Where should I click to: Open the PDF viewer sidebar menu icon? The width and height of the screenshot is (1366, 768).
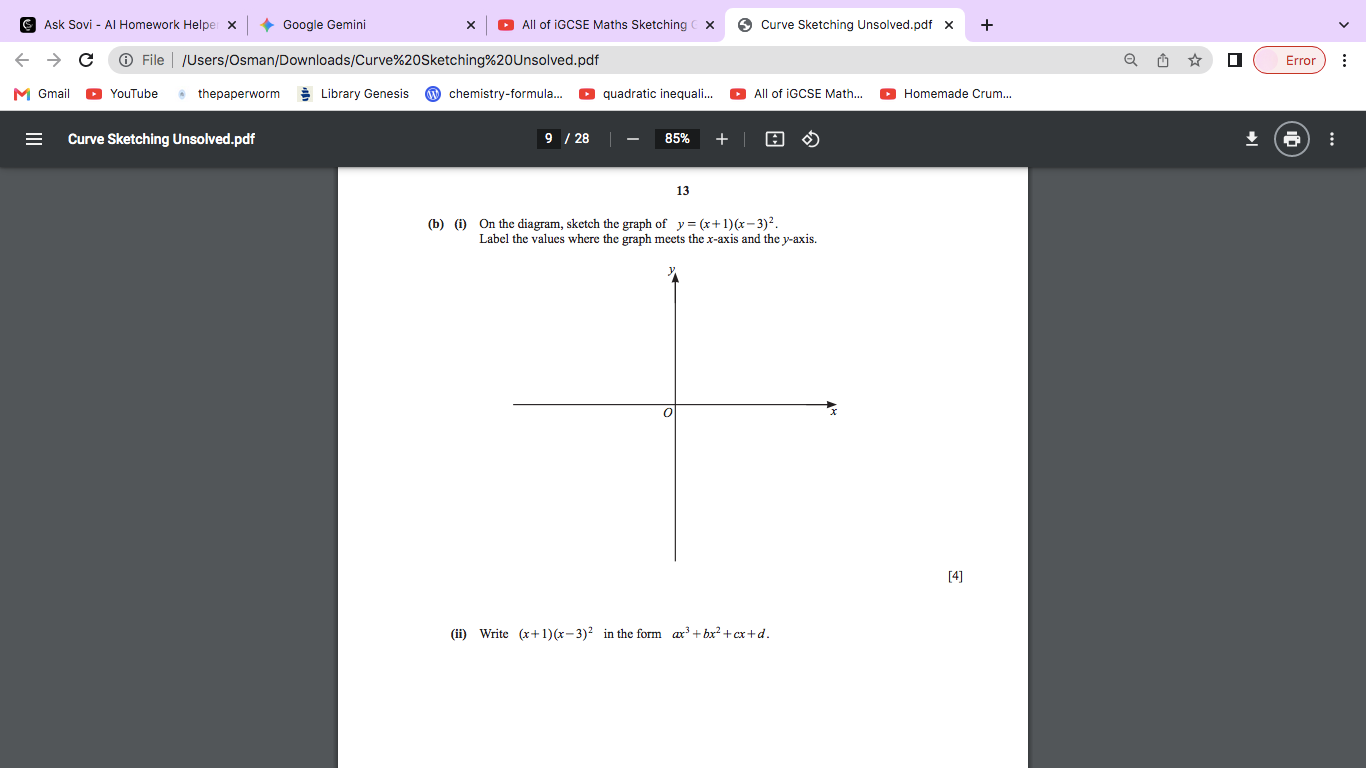34,139
